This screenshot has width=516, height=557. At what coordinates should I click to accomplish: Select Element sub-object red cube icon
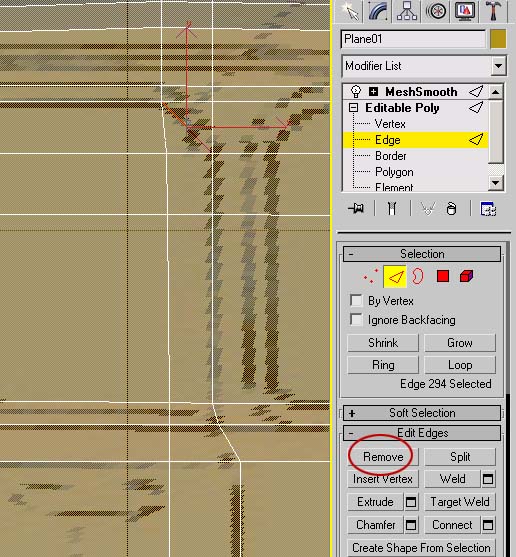[466, 276]
